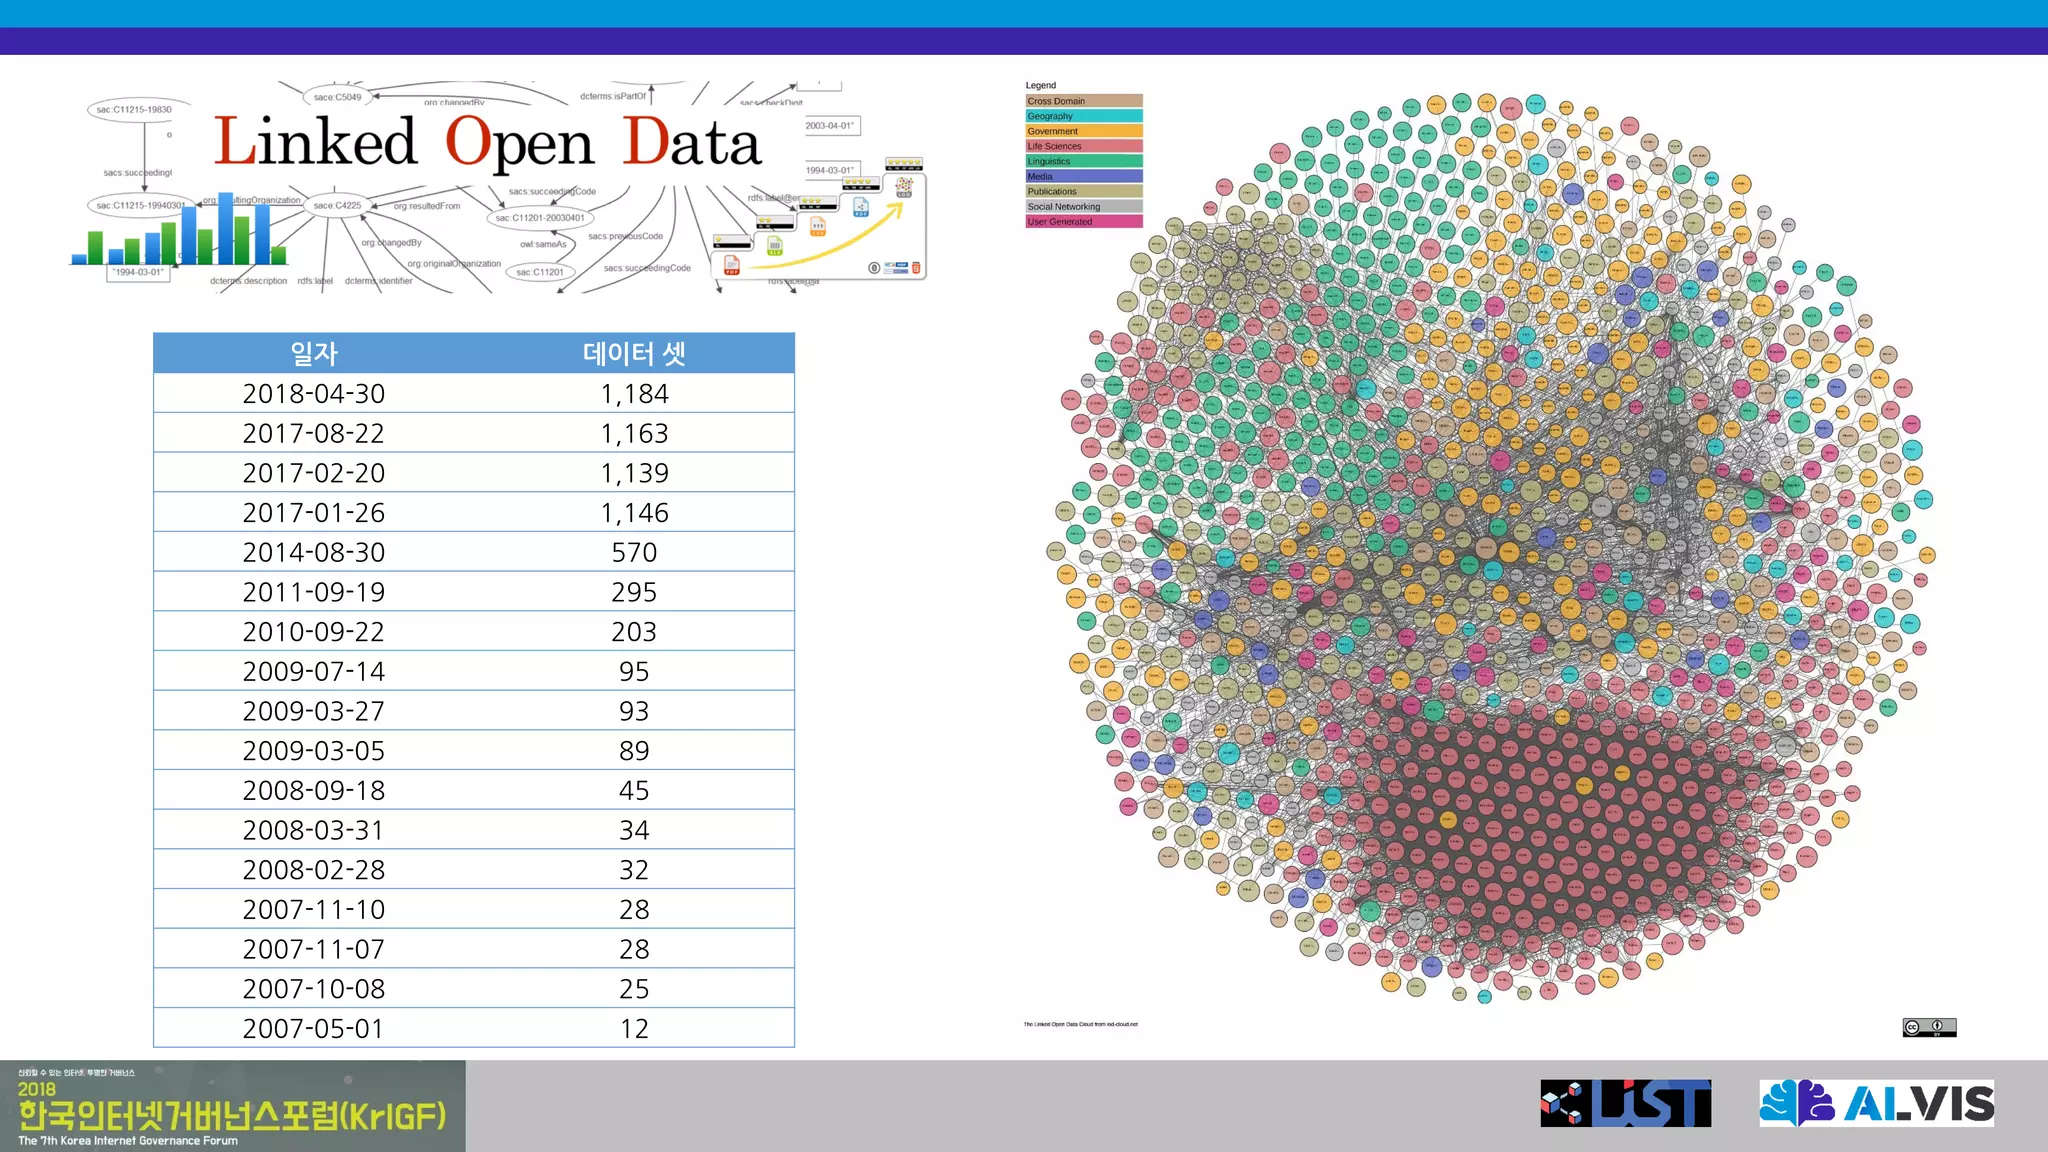Image resolution: width=2048 pixels, height=1152 pixels.
Task: Click the green XLS file icon
Action: (x=775, y=247)
